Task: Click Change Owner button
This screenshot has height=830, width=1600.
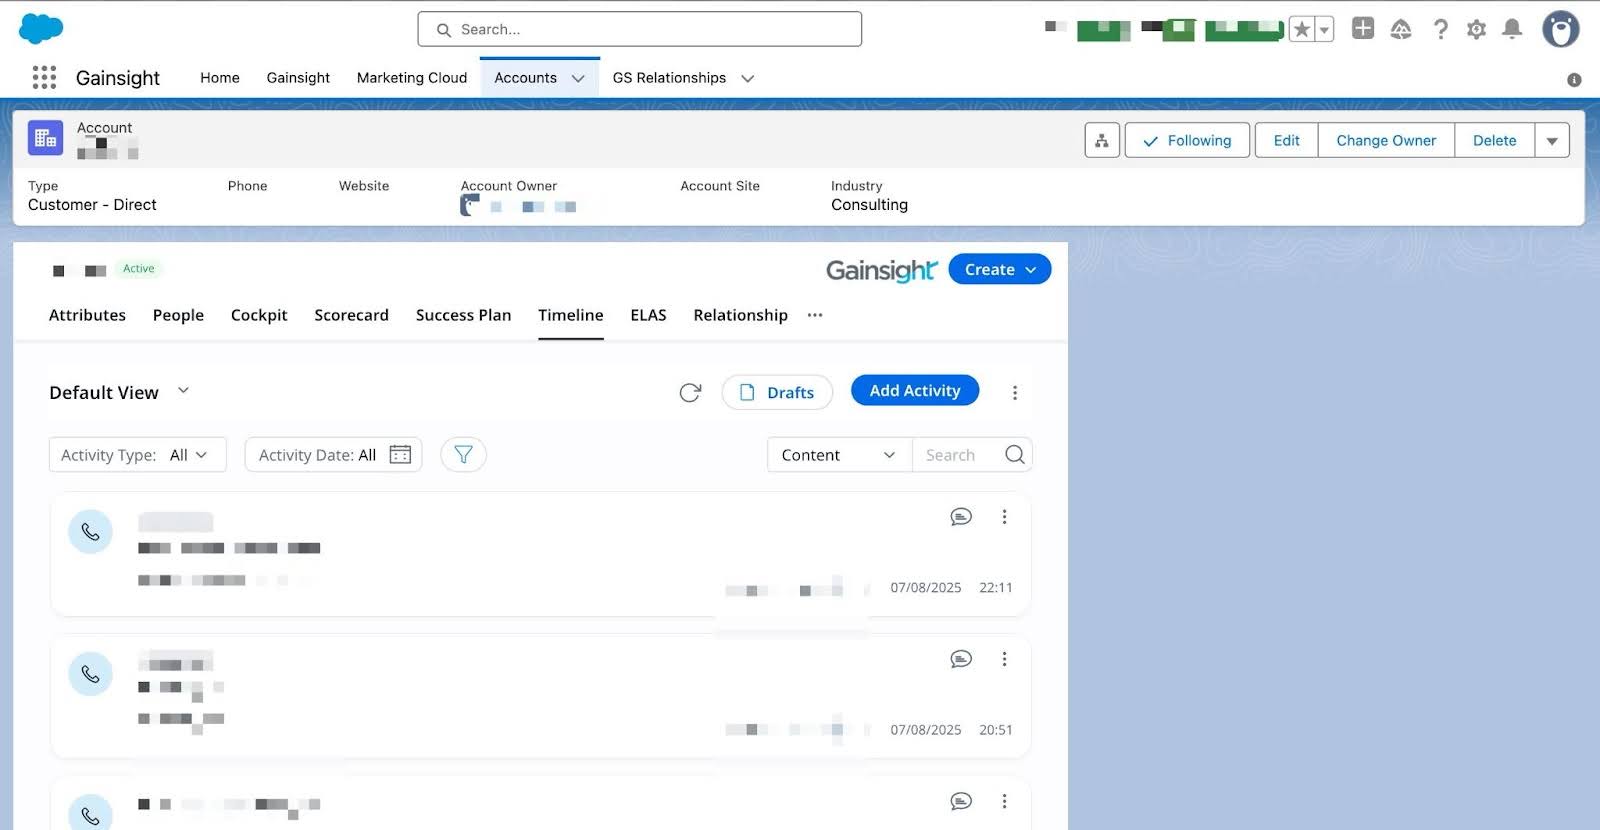Action: (1386, 140)
